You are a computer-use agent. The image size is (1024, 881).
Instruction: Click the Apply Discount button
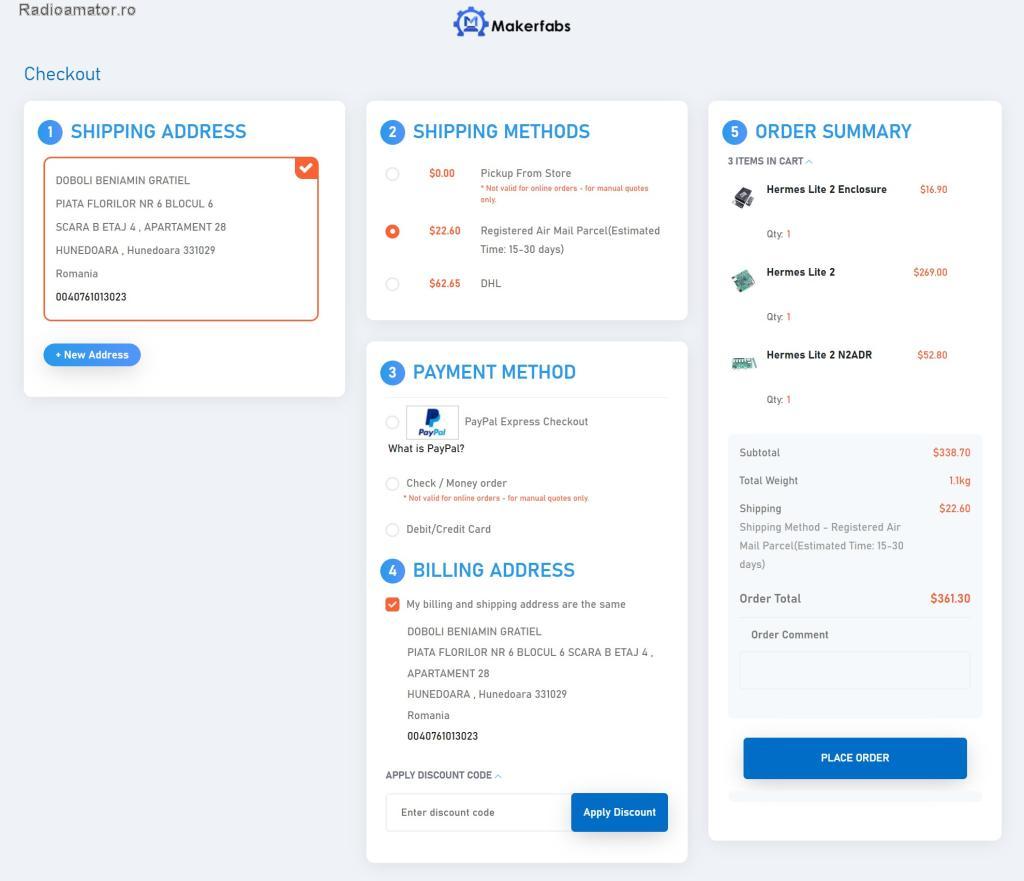(619, 812)
